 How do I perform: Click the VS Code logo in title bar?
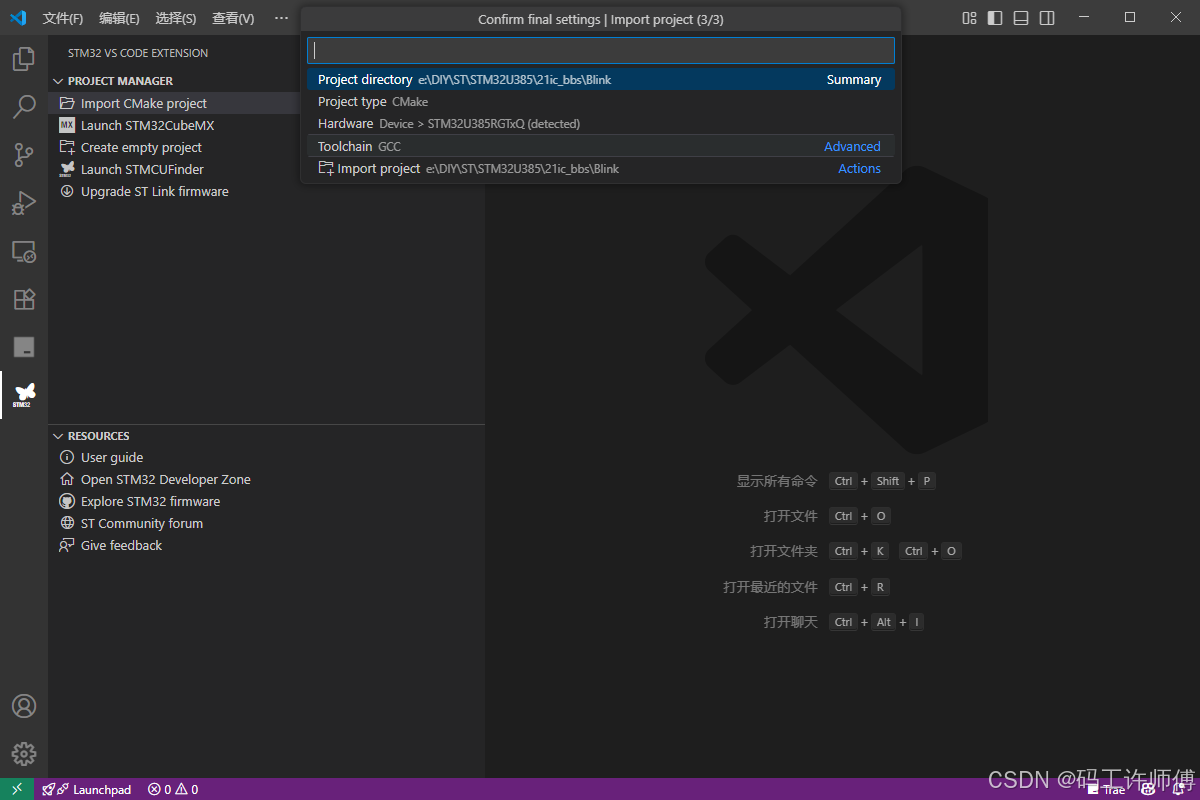click(x=18, y=18)
